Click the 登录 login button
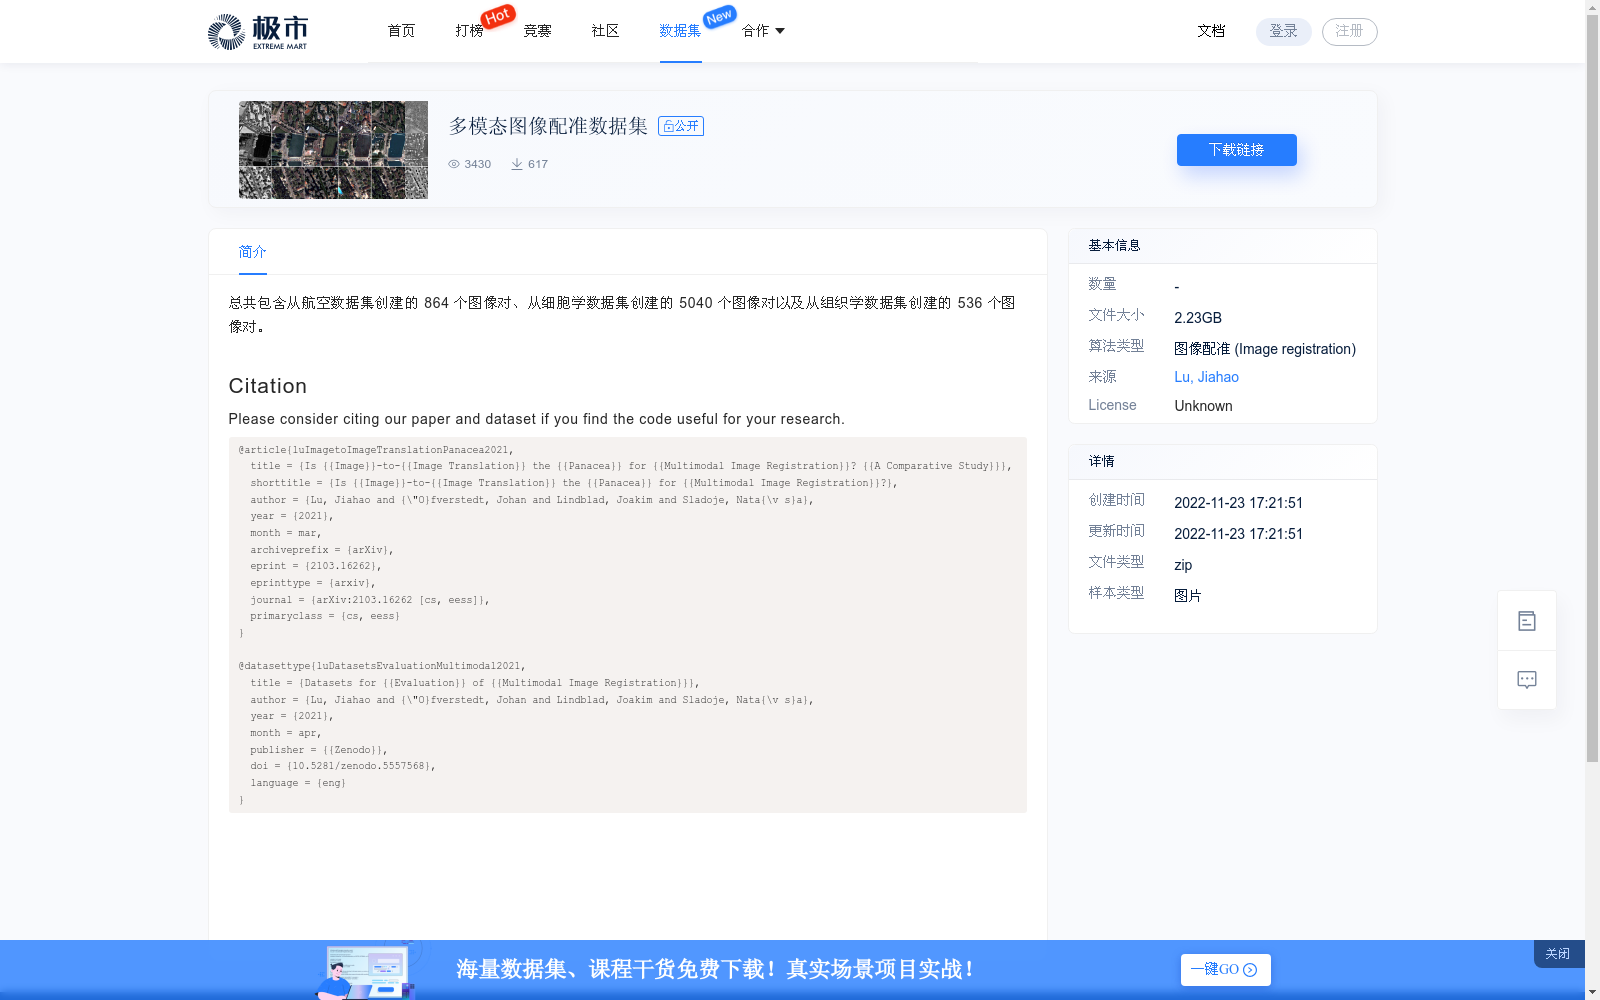This screenshot has height=1000, width=1600. tap(1284, 31)
